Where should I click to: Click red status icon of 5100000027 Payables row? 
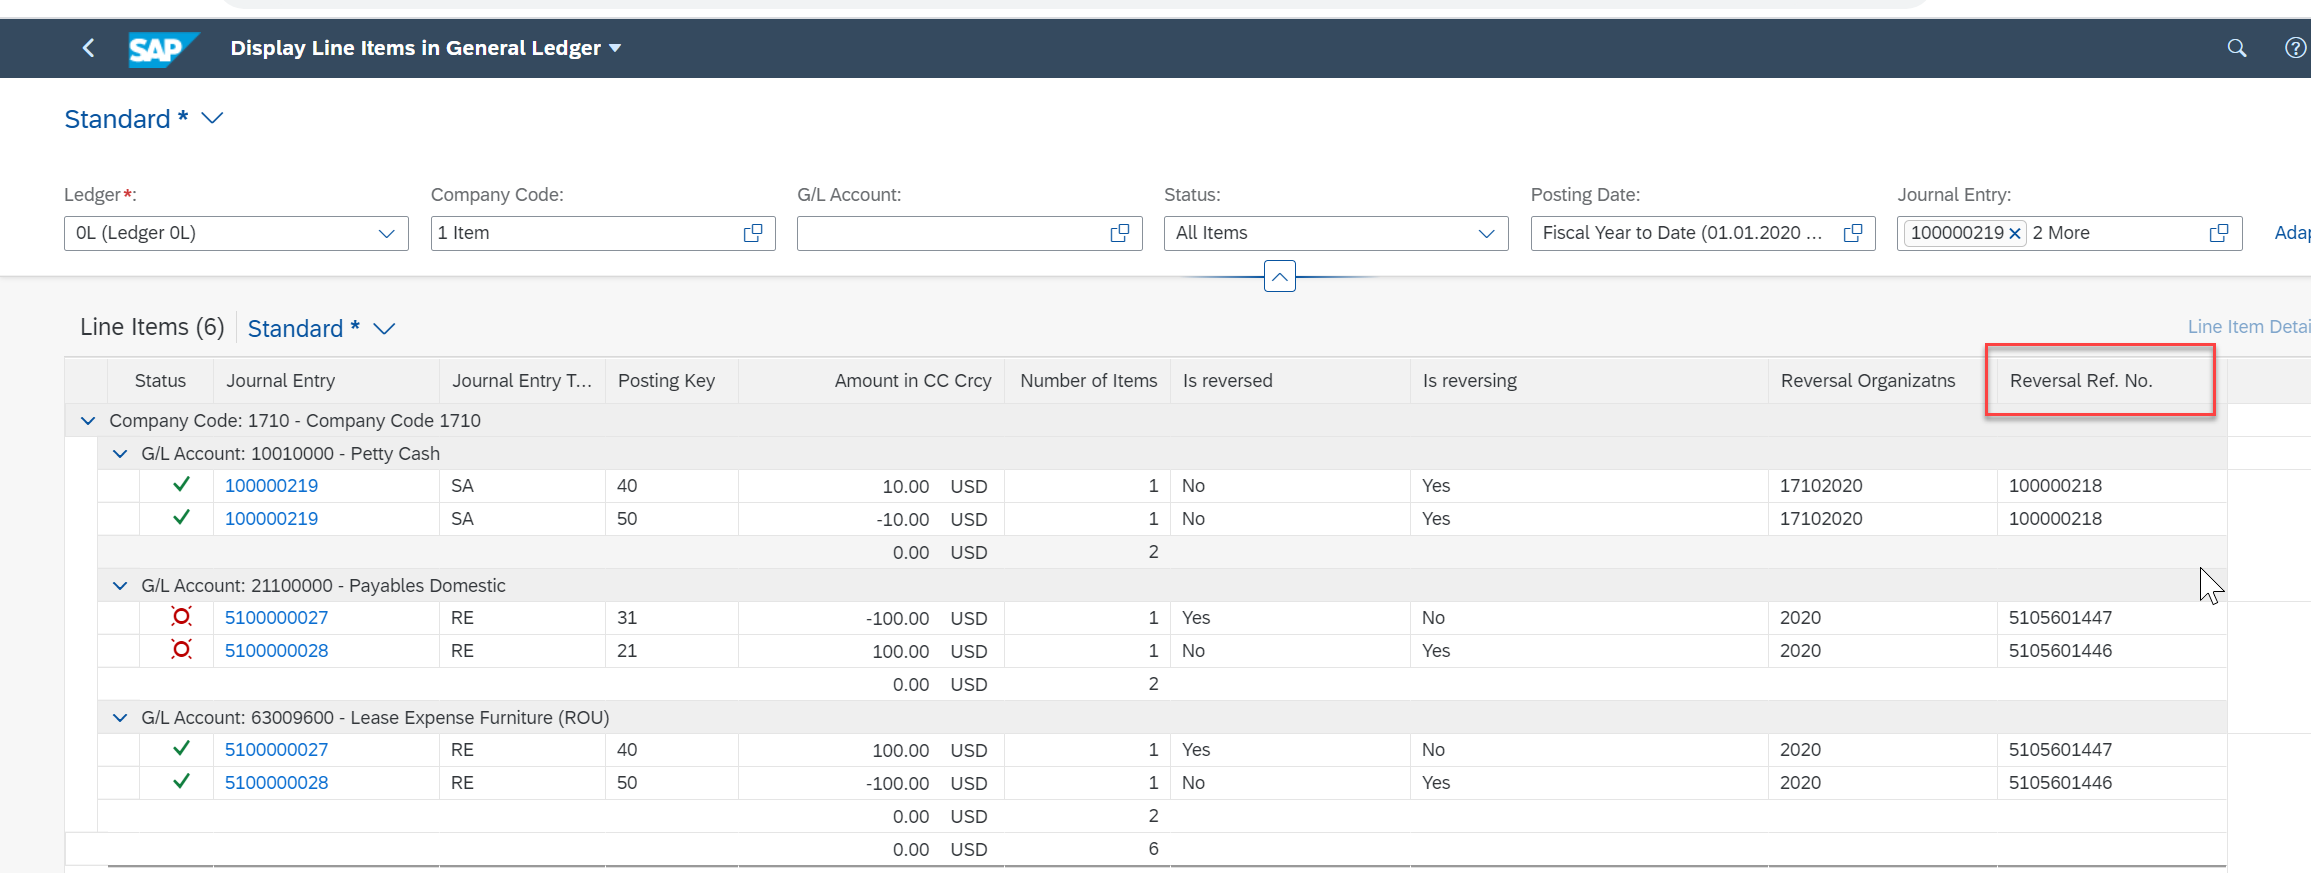point(181,617)
